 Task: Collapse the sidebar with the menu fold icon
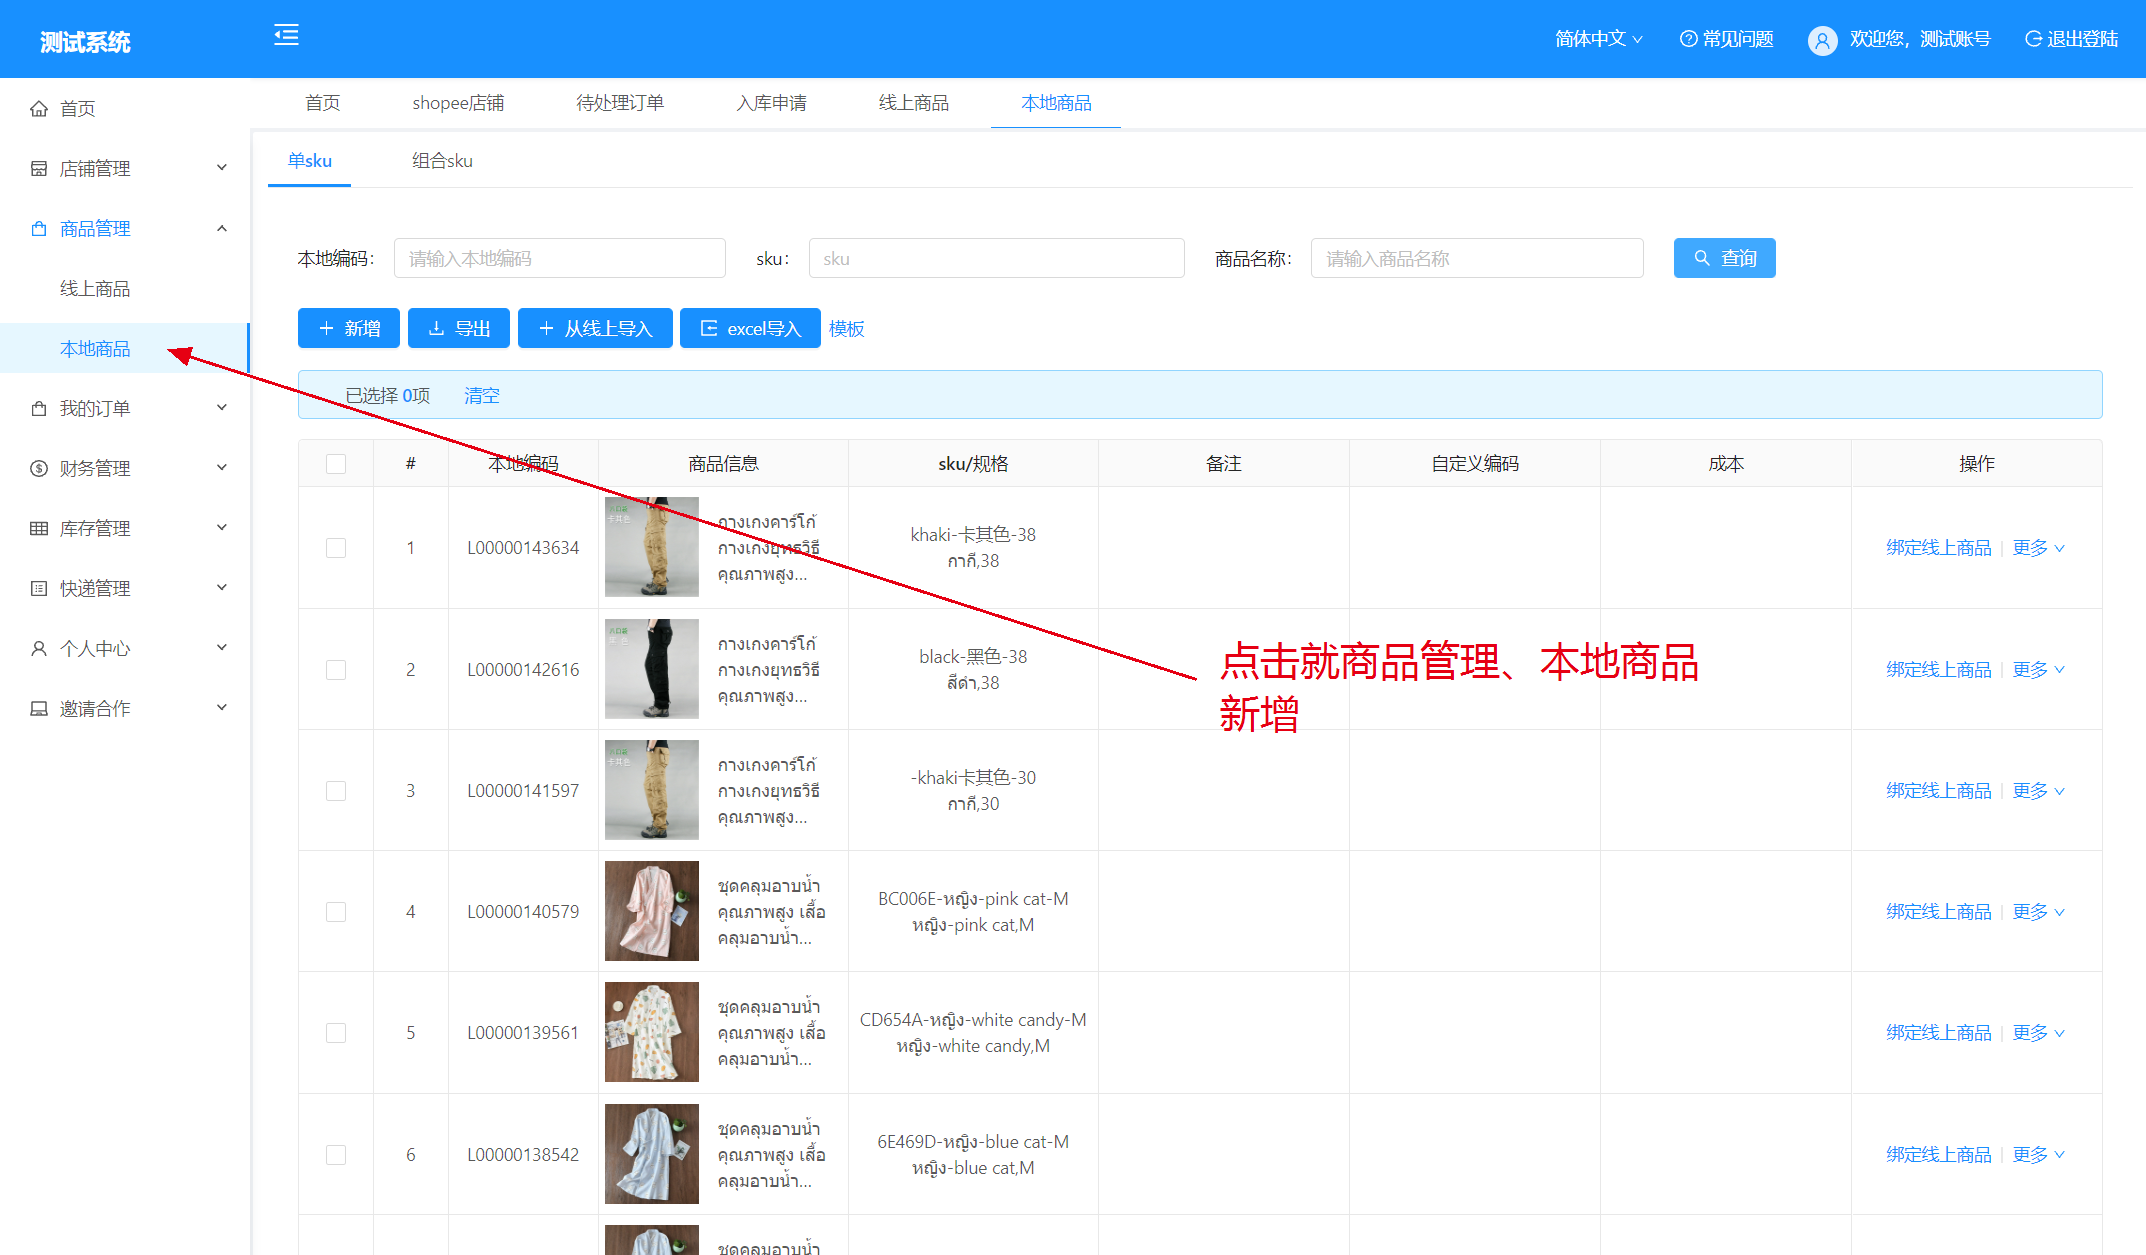[286, 36]
